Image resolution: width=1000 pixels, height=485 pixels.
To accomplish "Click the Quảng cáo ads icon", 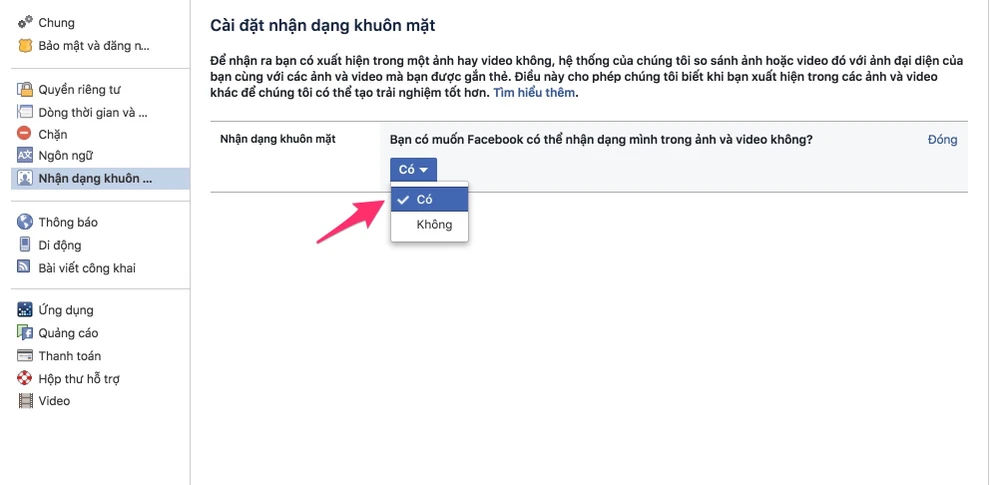I will coord(25,332).
